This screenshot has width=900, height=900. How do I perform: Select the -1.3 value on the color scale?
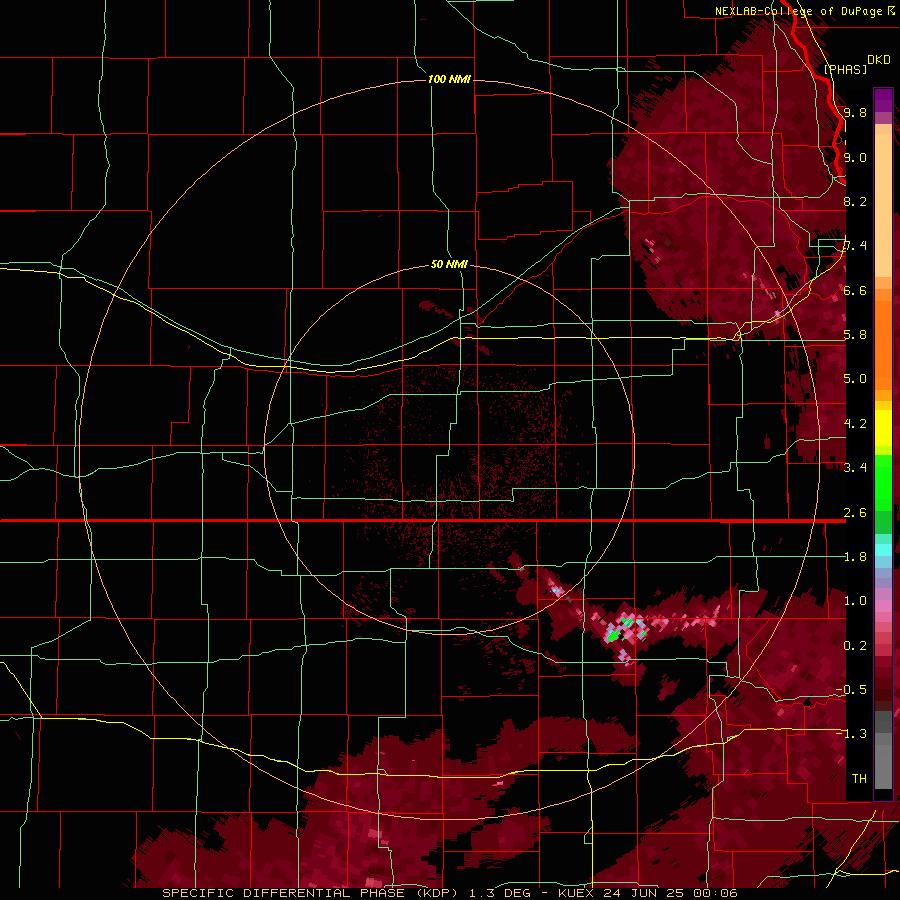(851, 734)
